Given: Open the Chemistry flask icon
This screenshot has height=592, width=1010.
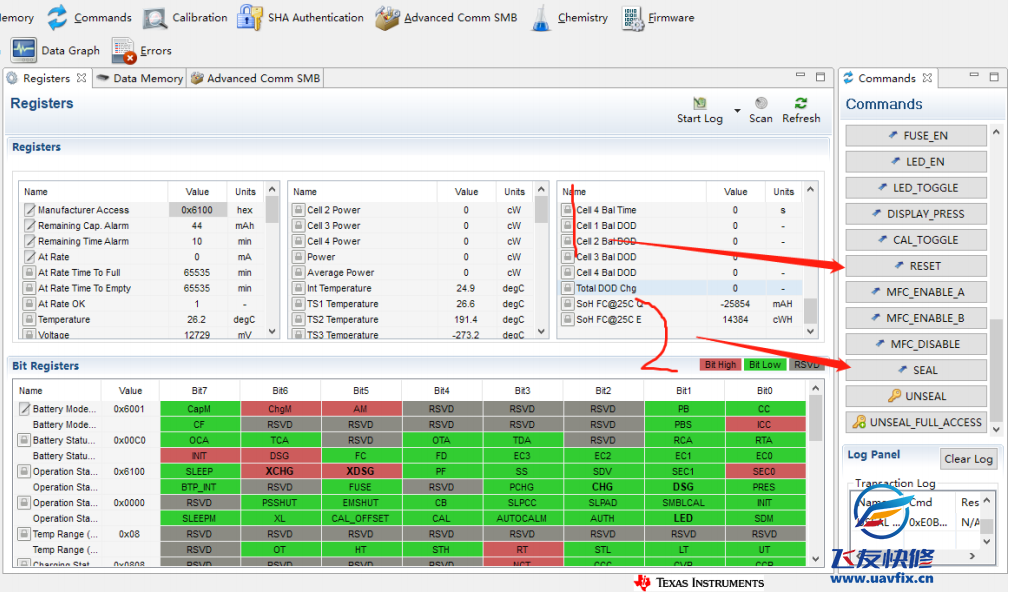Looking at the screenshot, I should point(541,17).
